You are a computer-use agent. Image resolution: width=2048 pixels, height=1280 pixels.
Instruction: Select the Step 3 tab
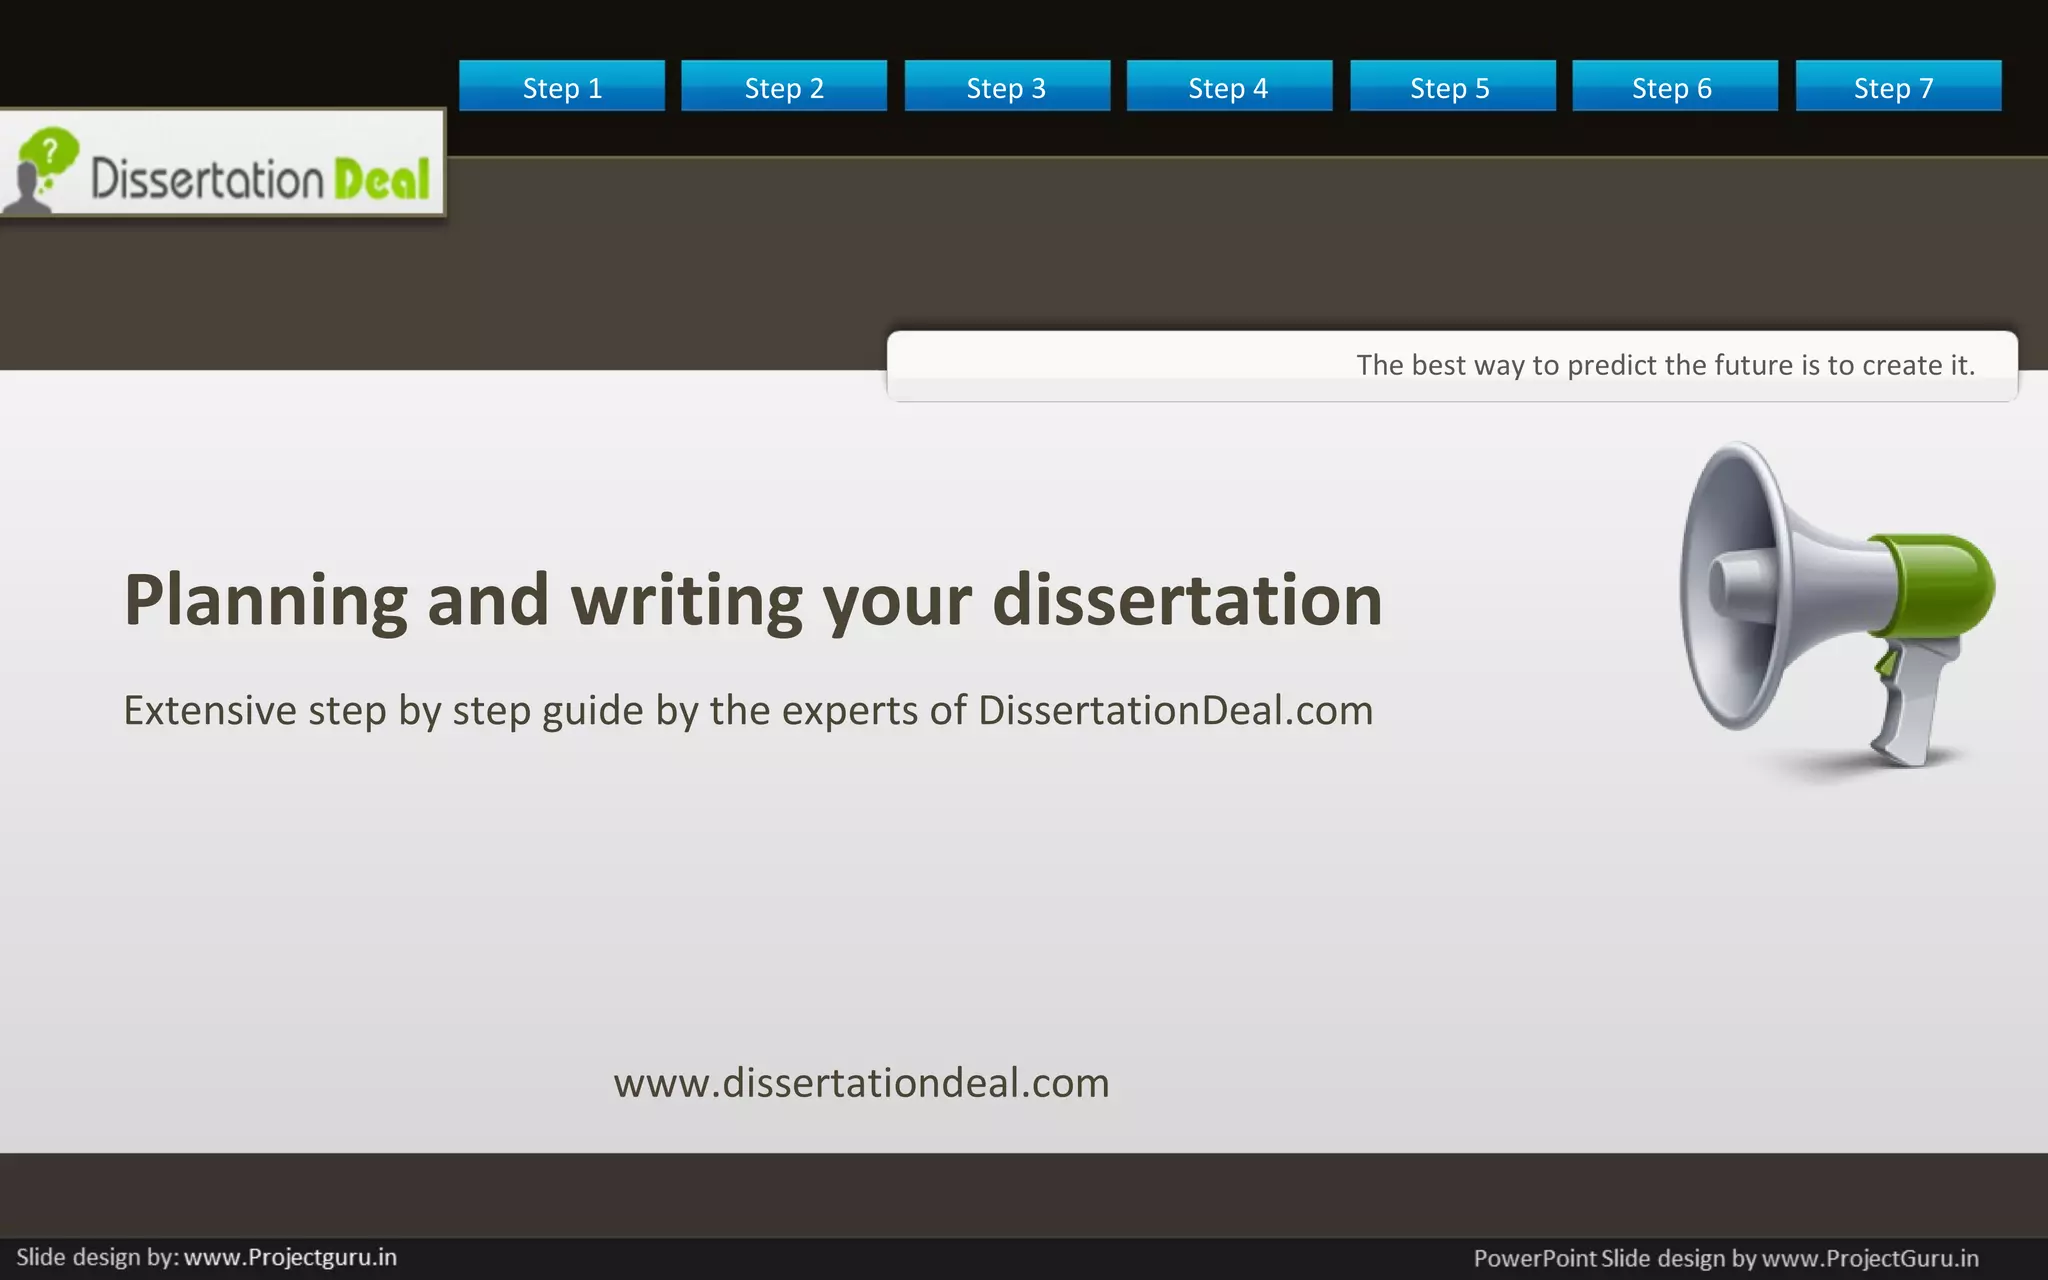tap(1006, 87)
